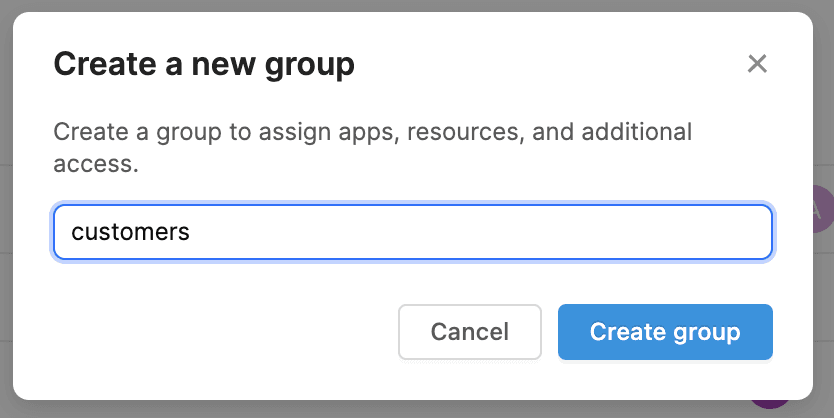The height and width of the screenshot is (418, 834).
Task: Click the group name input field
Action: pyautogui.click(x=412, y=232)
